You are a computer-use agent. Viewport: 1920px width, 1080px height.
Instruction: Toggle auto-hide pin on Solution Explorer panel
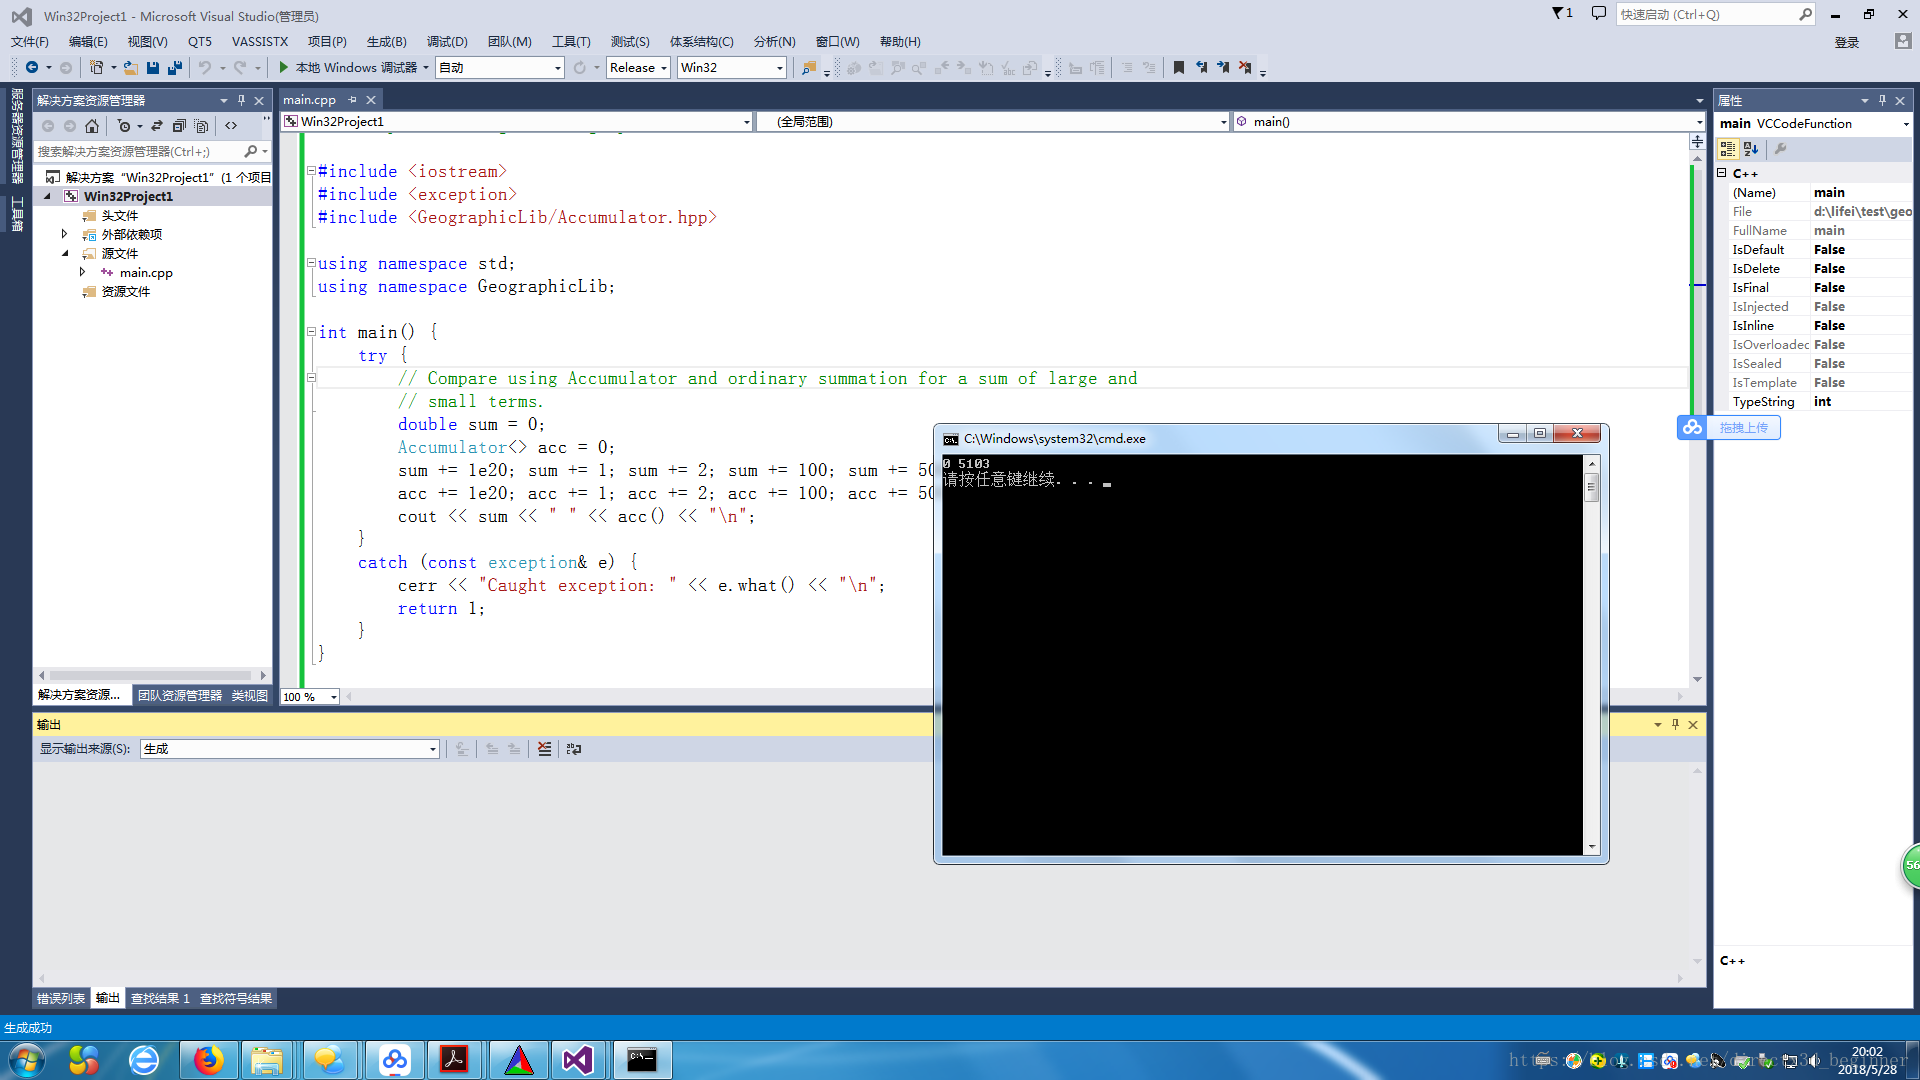(x=241, y=100)
